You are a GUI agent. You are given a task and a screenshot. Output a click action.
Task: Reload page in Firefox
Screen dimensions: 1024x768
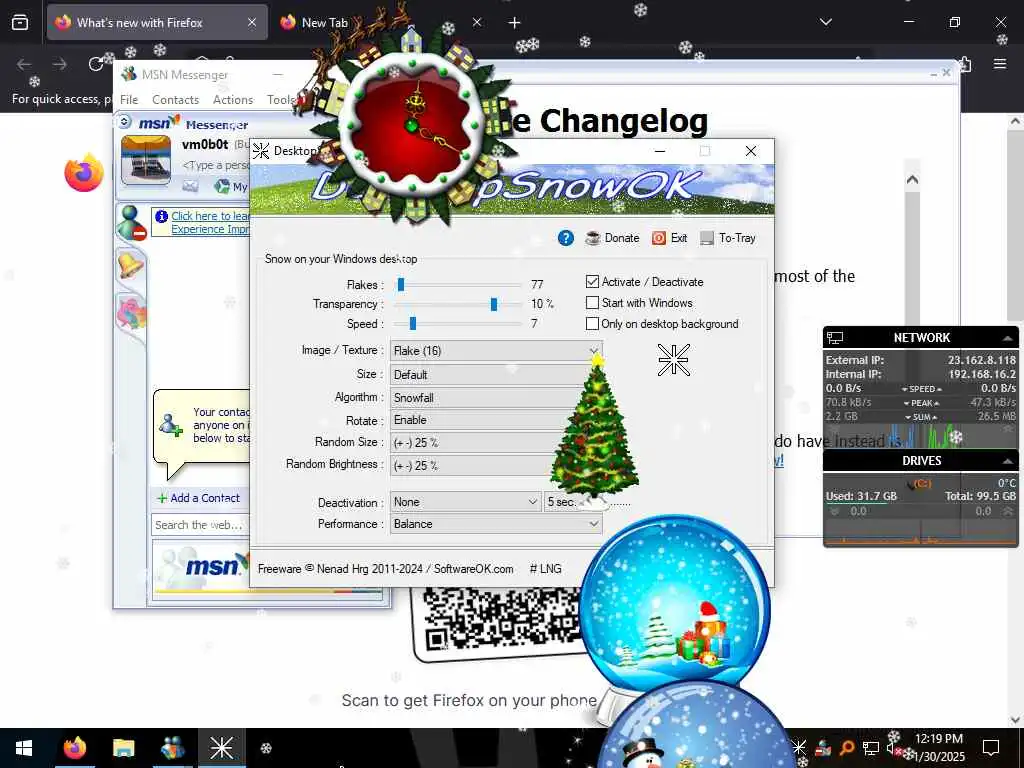[x=96, y=64]
